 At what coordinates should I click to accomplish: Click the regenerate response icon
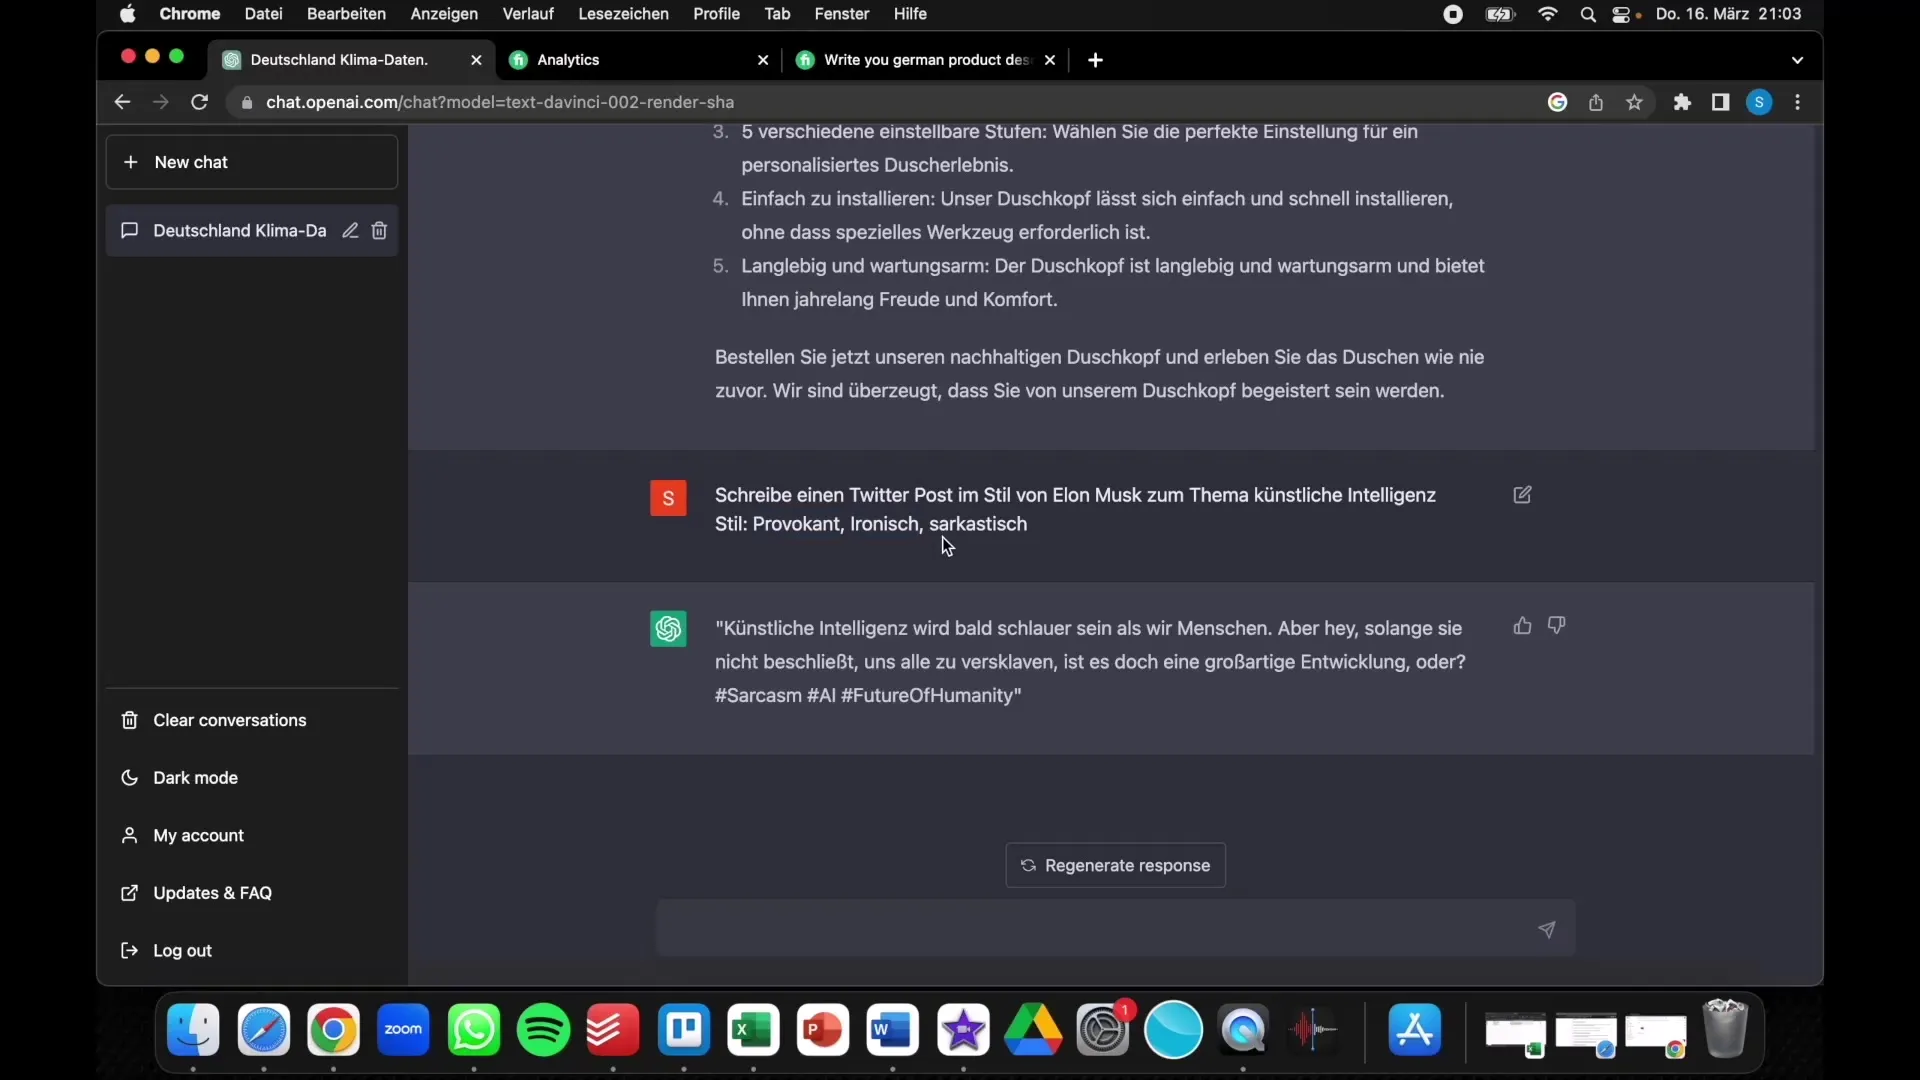(x=1027, y=865)
